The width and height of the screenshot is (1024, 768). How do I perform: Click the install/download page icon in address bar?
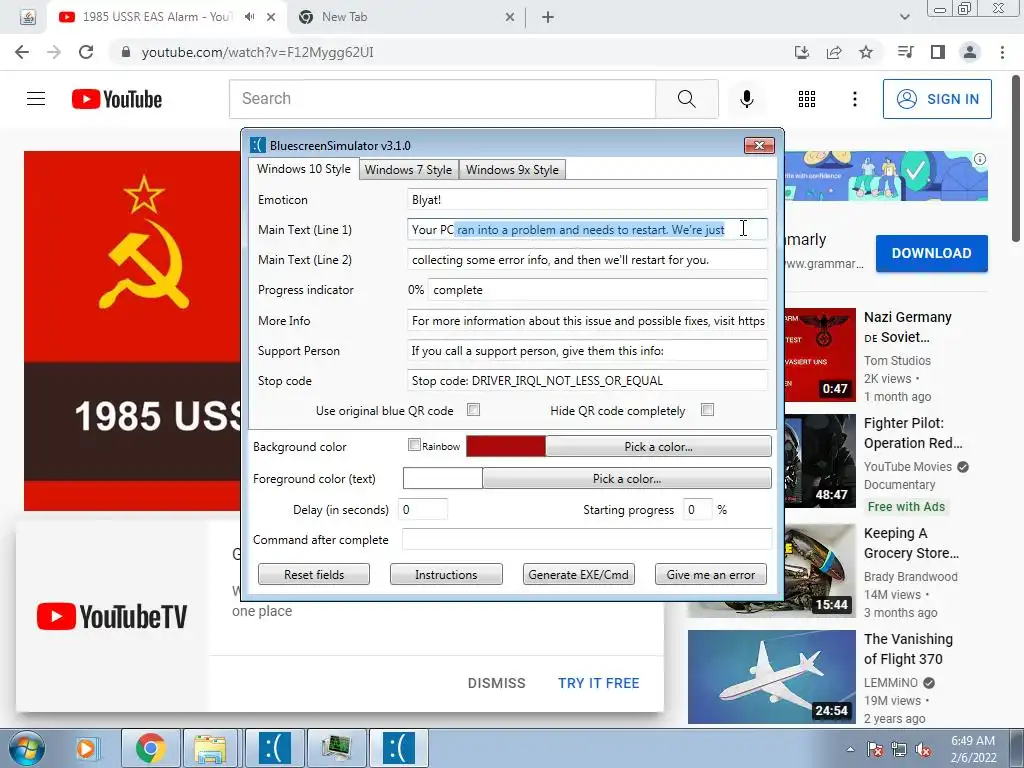[x=802, y=52]
